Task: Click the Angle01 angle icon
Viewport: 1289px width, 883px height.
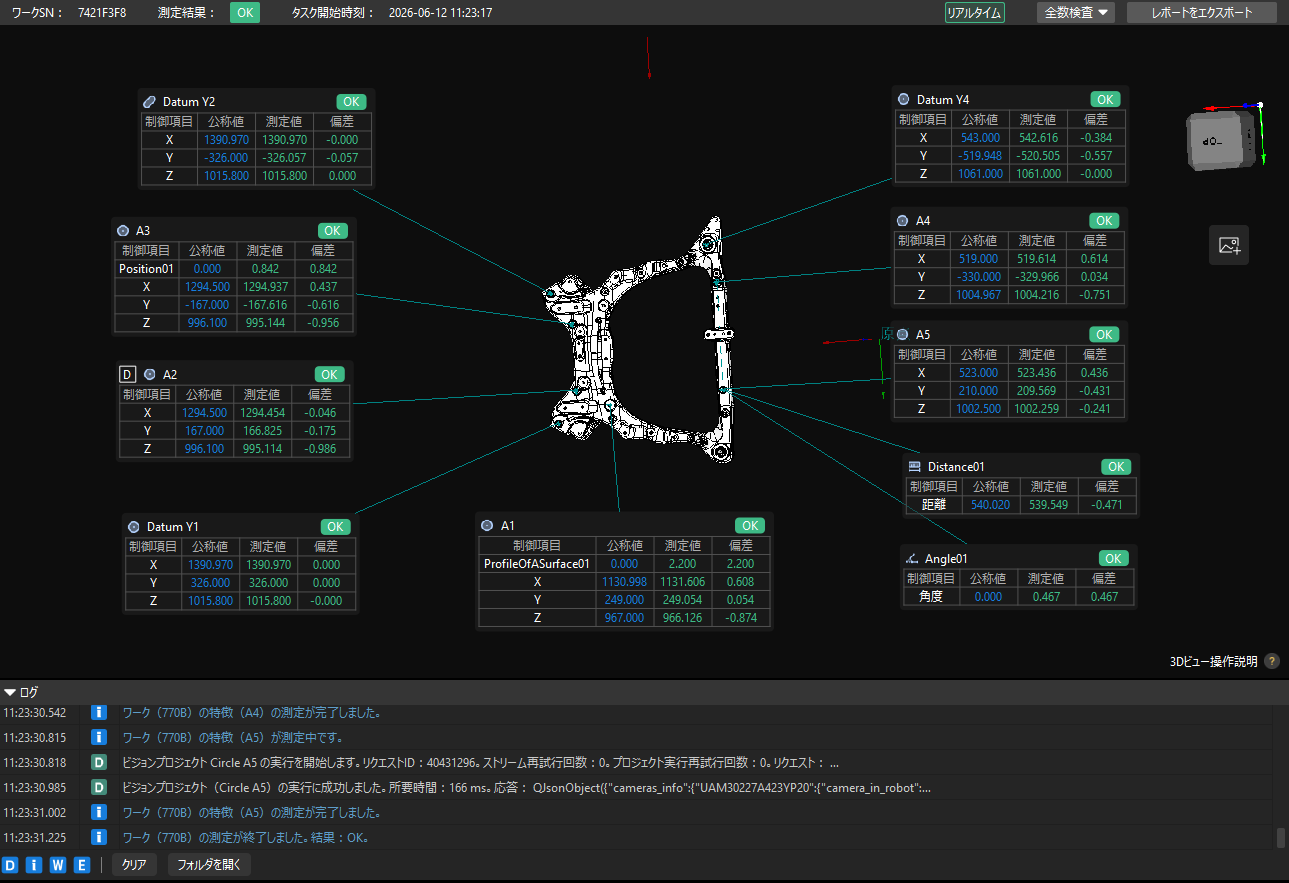Action: tap(912, 558)
